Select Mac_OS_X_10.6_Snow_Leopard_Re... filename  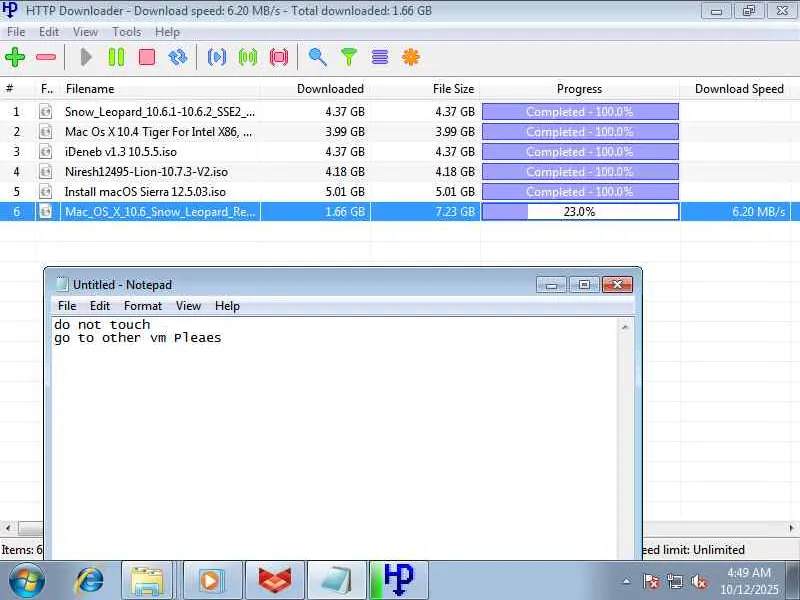click(160, 212)
